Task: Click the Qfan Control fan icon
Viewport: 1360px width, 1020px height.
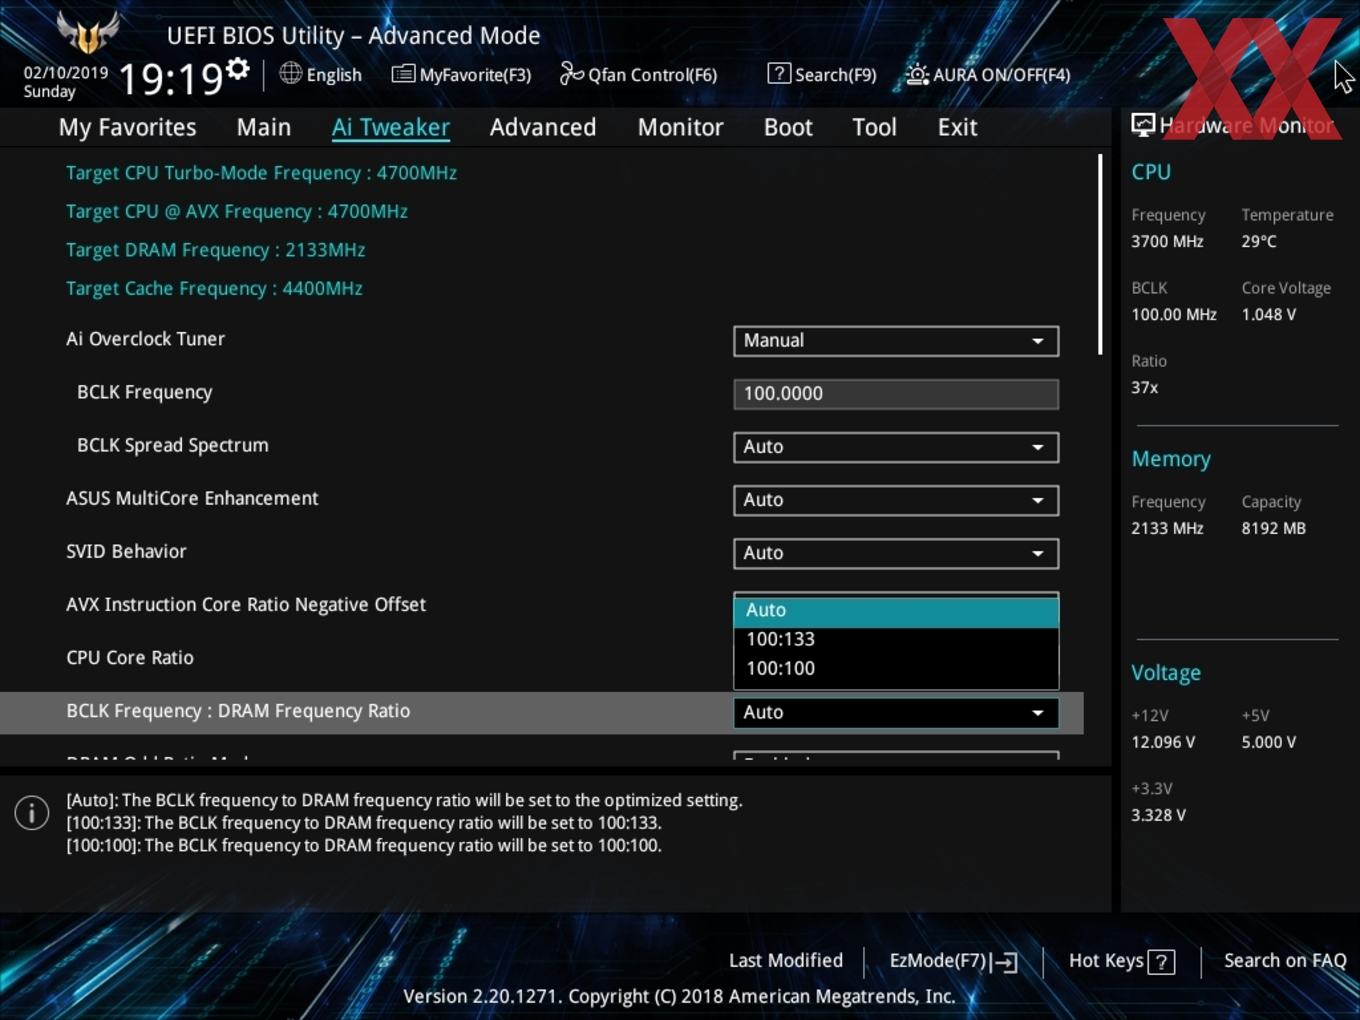Action: [571, 73]
